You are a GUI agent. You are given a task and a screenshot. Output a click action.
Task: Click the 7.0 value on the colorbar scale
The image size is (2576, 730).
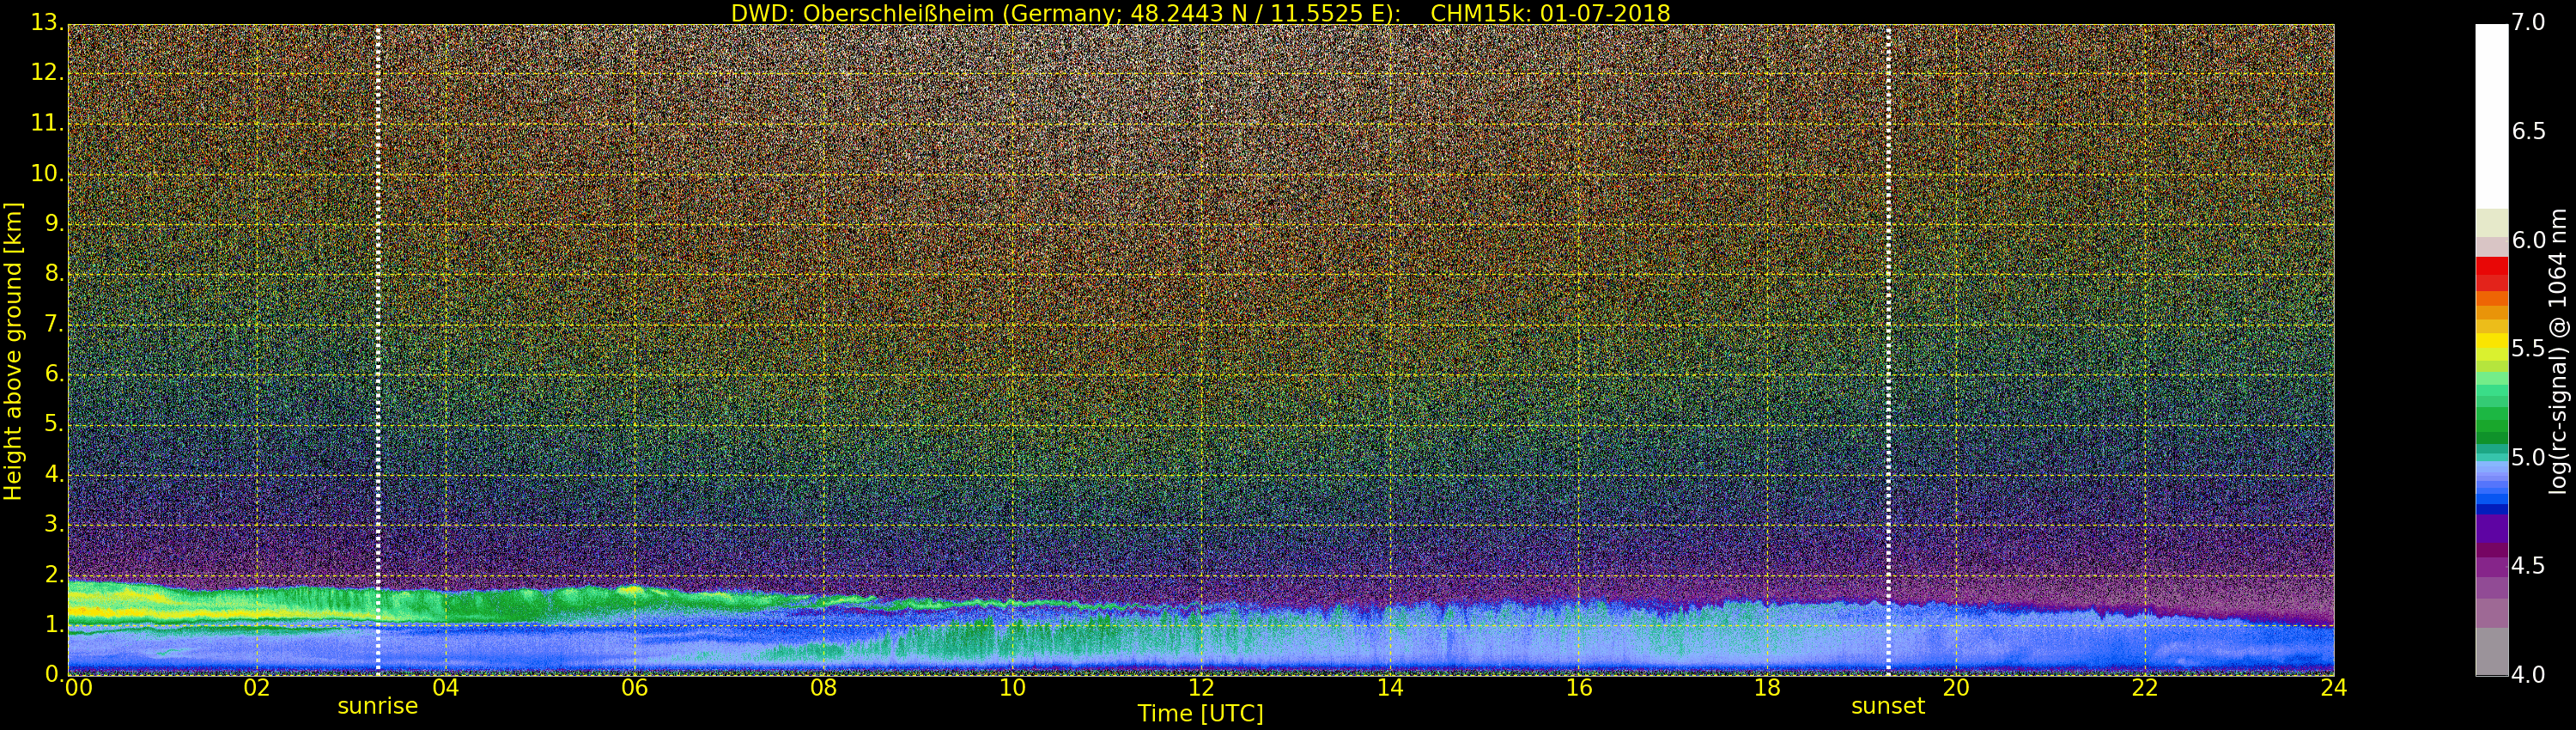[2529, 23]
